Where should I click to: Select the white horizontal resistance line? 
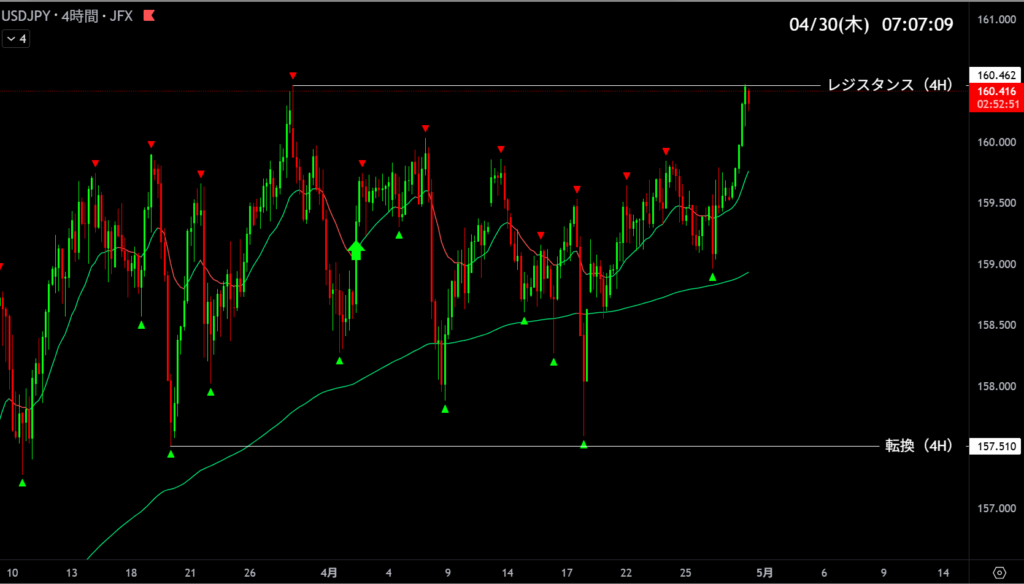tap(550, 86)
